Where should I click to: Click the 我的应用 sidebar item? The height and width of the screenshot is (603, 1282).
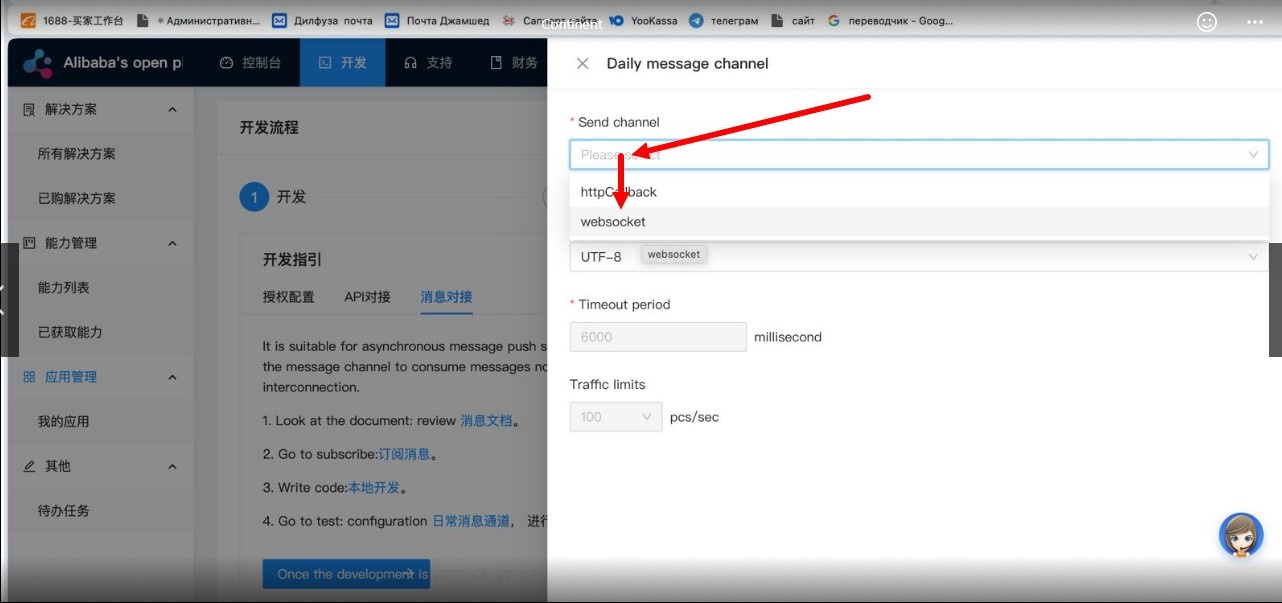(x=64, y=421)
